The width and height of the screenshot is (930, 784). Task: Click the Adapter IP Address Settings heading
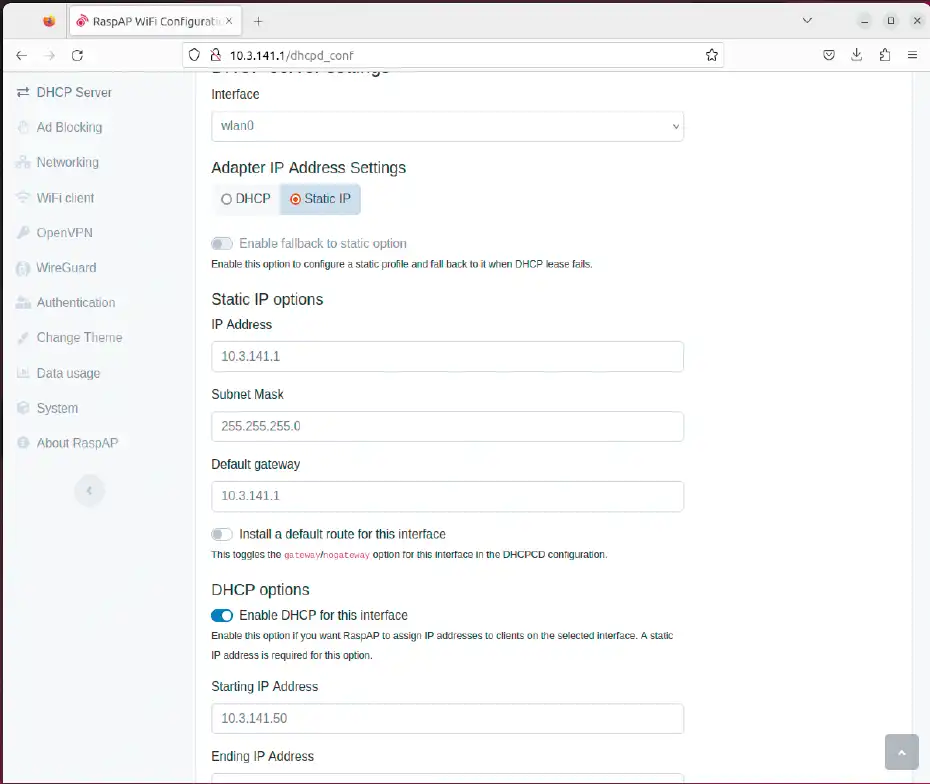click(308, 168)
